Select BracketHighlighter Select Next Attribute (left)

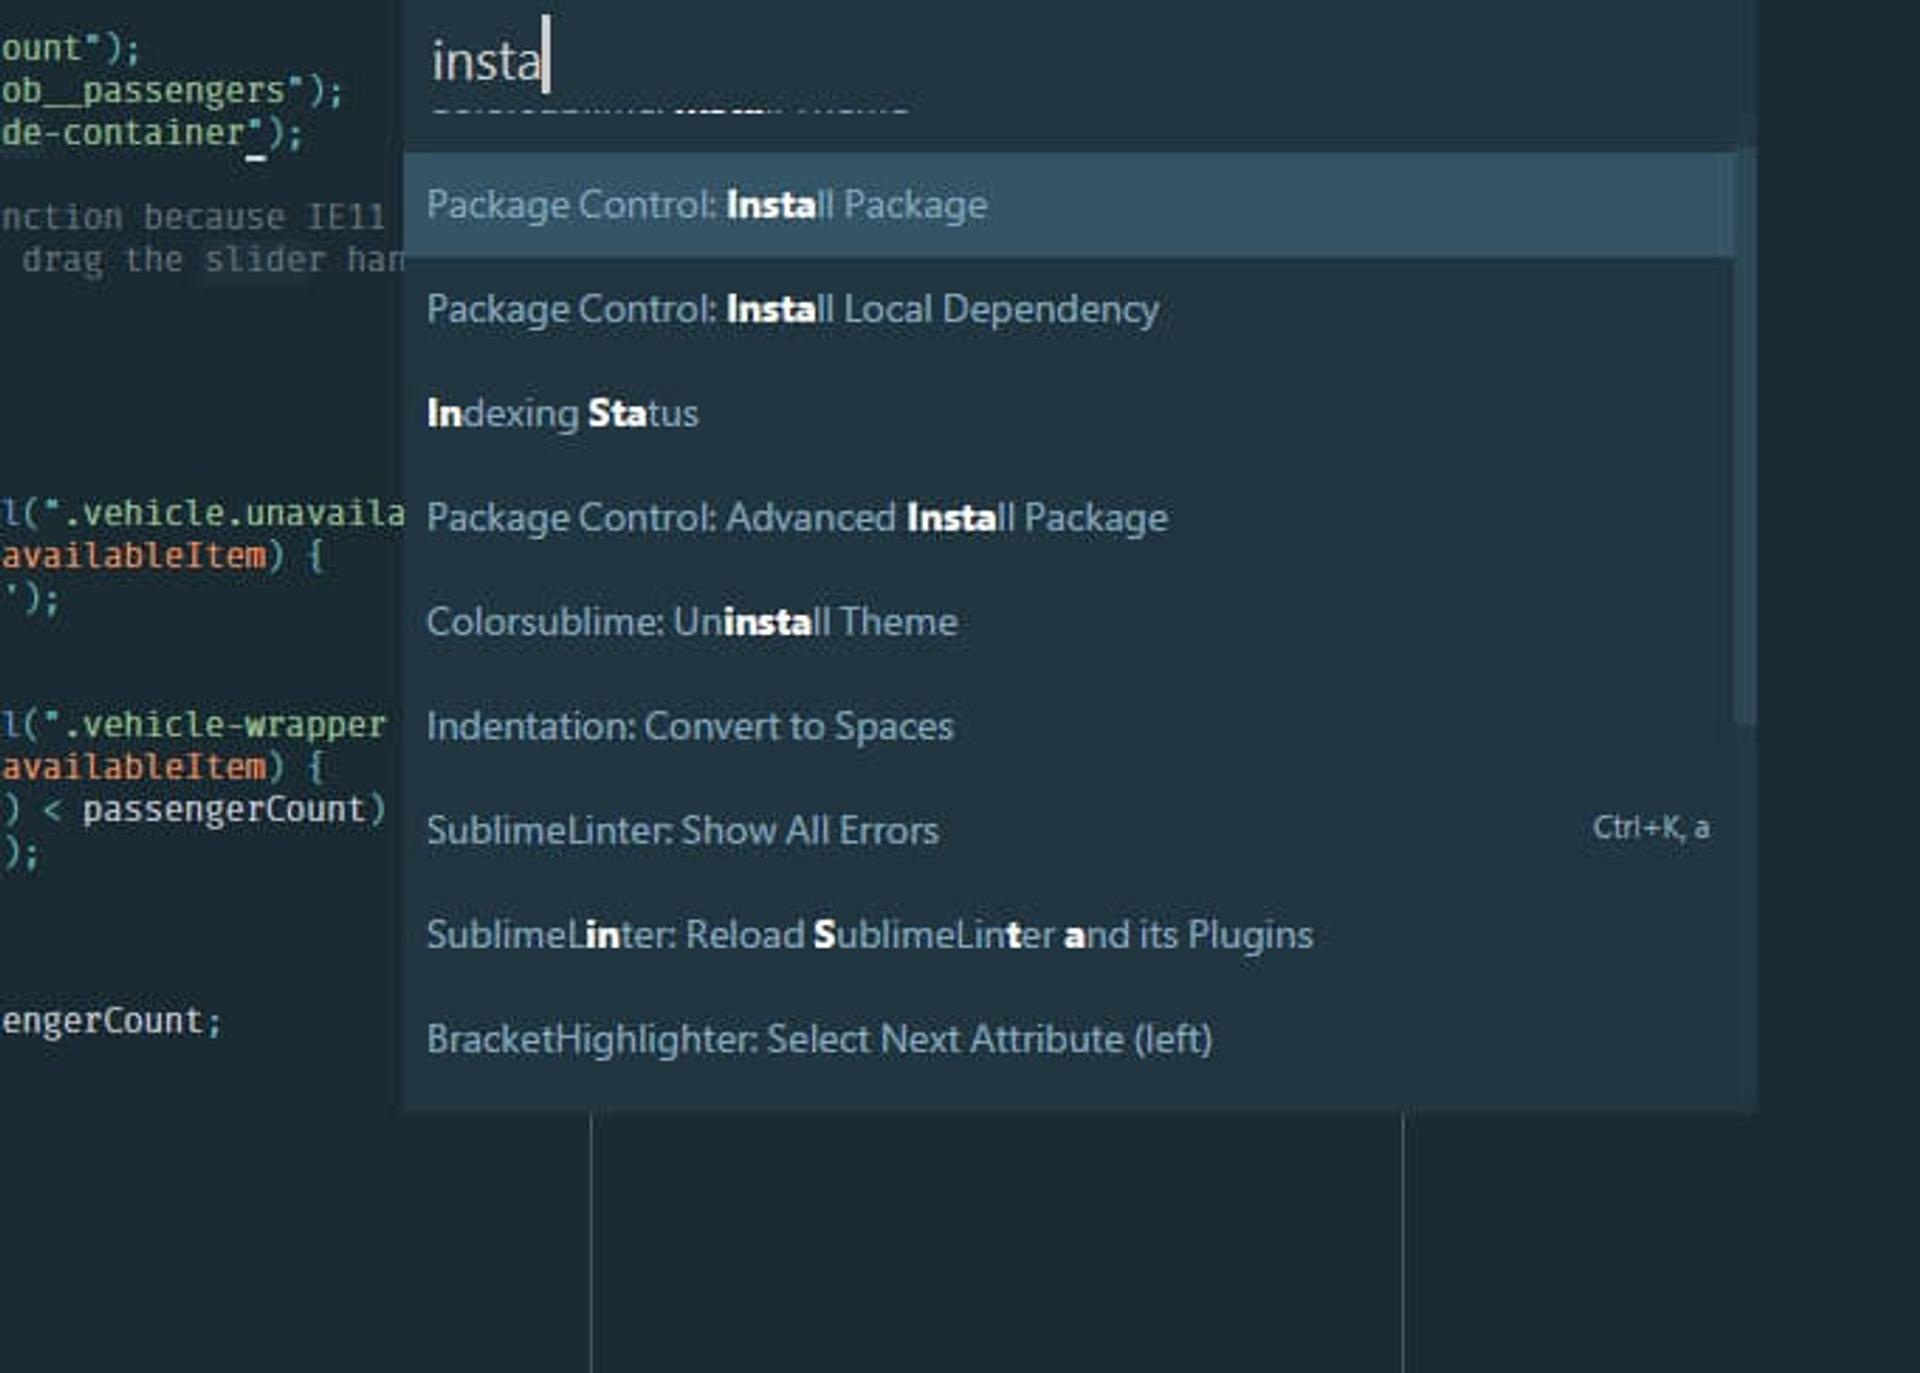click(818, 1040)
